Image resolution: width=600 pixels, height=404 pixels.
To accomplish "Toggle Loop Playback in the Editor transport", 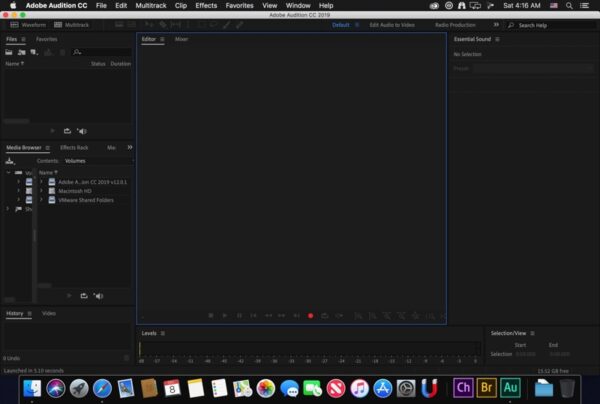I will (x=324, y=316).
